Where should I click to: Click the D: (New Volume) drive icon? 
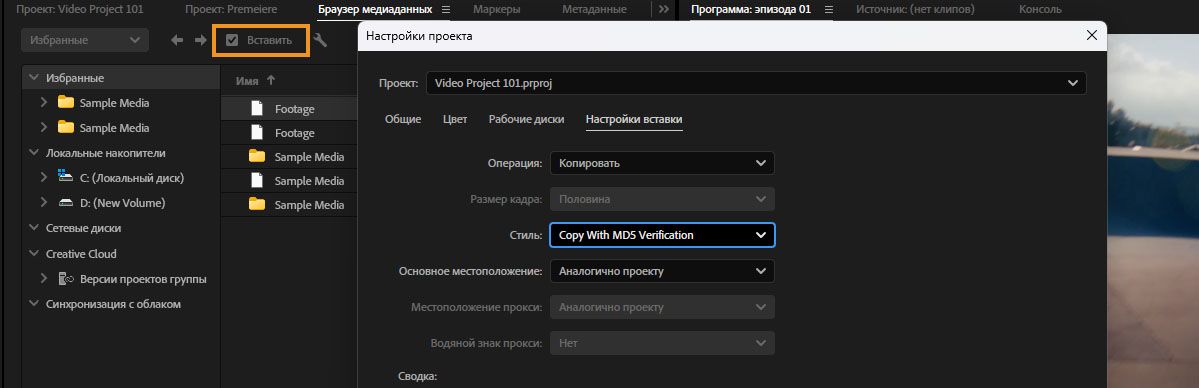click(x=66, y=203)
